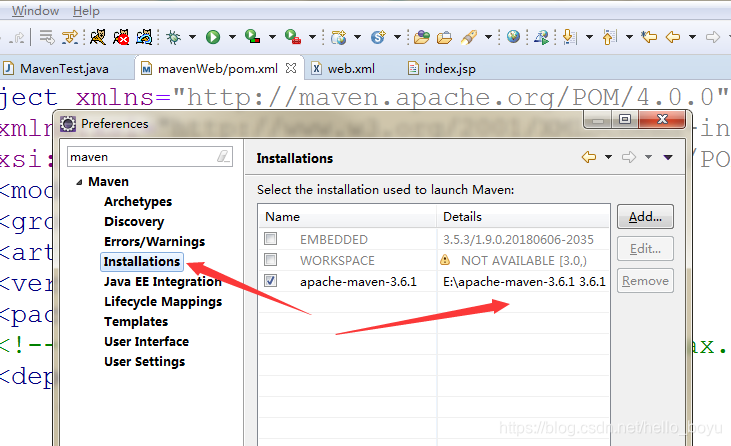Click the Tomcat stop icon with red X
The width and height of the screenshot is (731, 446).
click(121, 36)
